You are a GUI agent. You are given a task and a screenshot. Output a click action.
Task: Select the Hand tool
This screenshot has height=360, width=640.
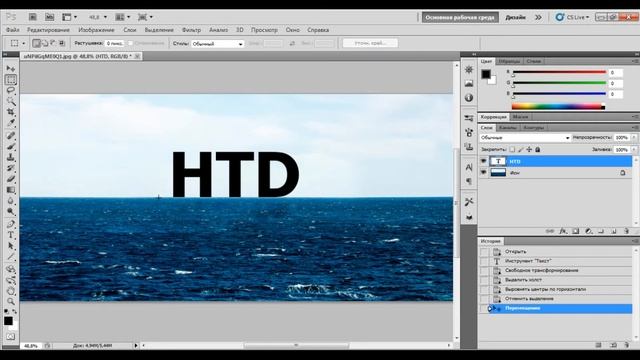11,291
